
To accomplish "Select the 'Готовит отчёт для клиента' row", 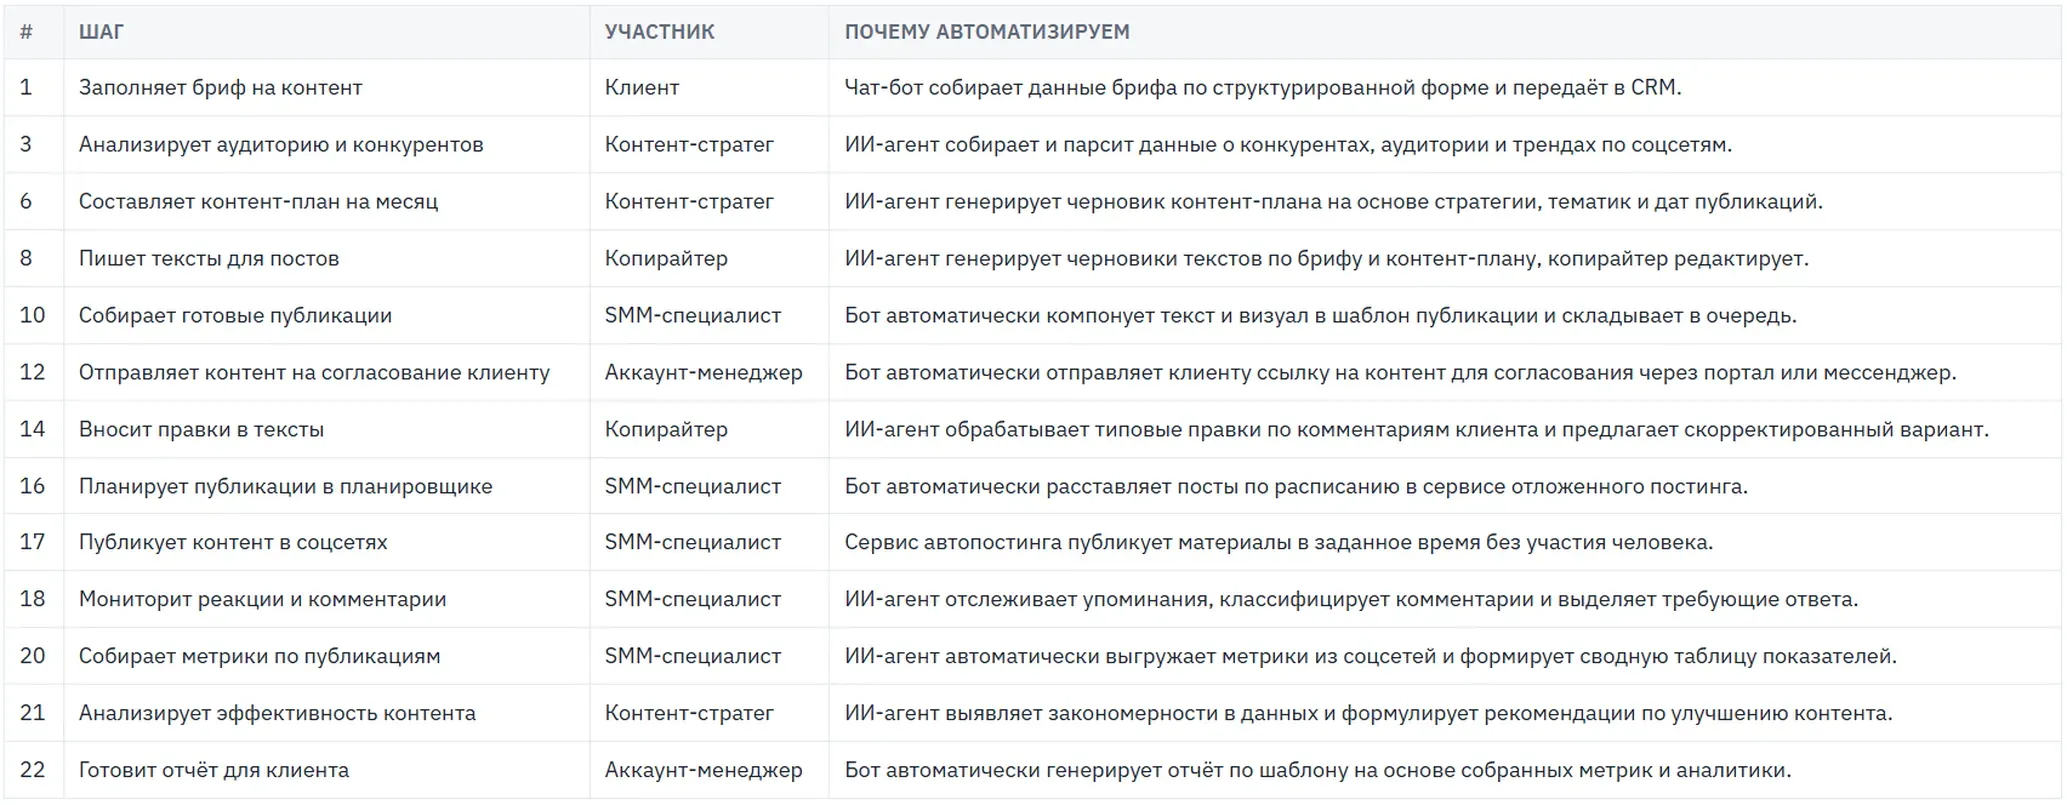I will click(1033, 770).
